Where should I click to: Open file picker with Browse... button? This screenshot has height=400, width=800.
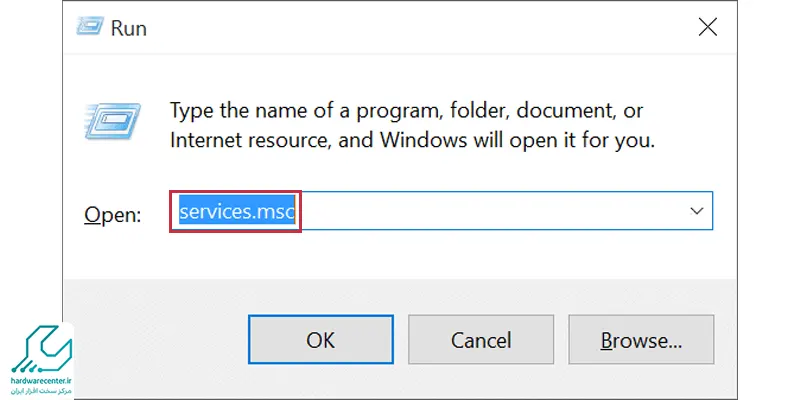[641, 339]
